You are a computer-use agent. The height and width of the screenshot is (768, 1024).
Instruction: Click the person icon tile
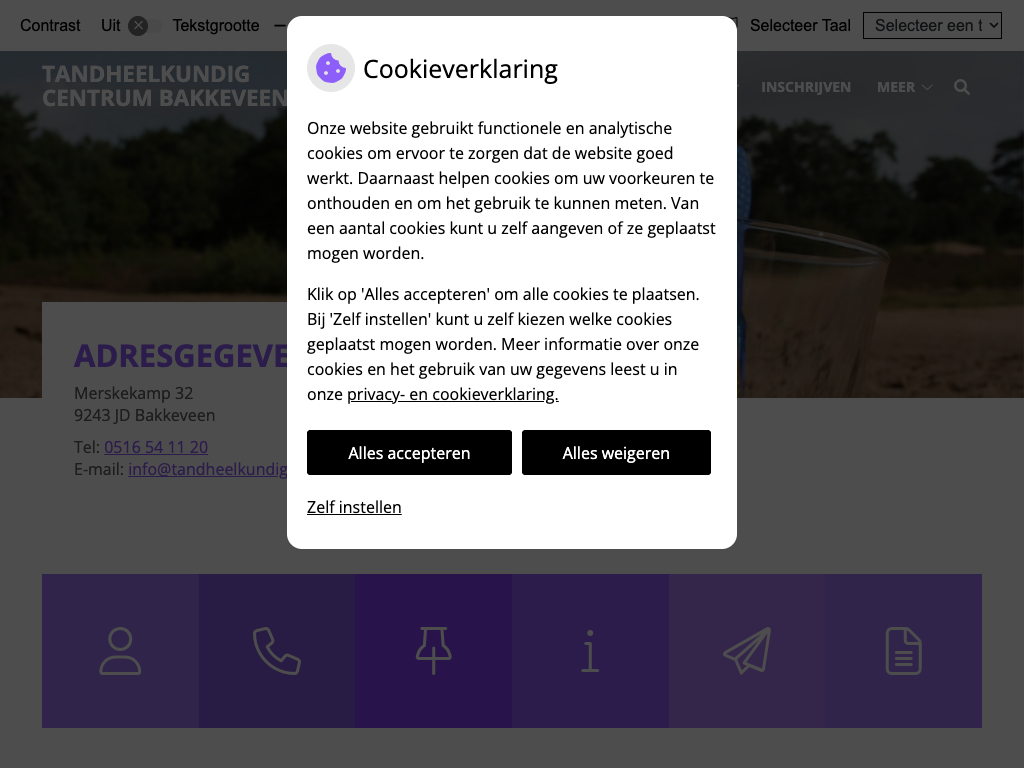[x=120, y=650]
